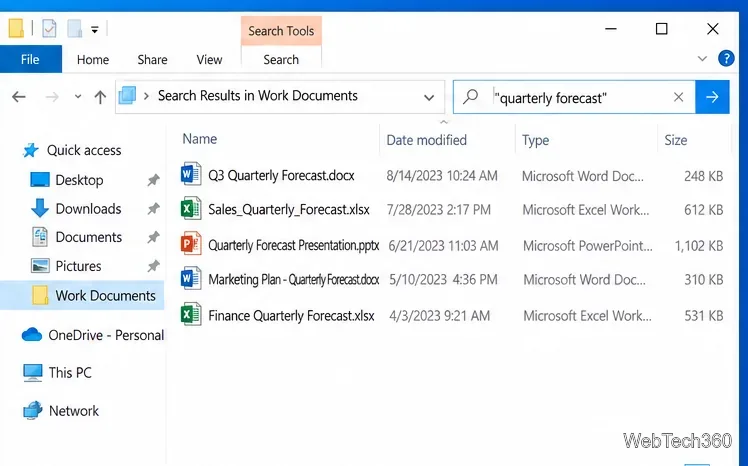748x466 pixels.
Task: Click the OneDrive cloud icon
Action: click(32, 335)
